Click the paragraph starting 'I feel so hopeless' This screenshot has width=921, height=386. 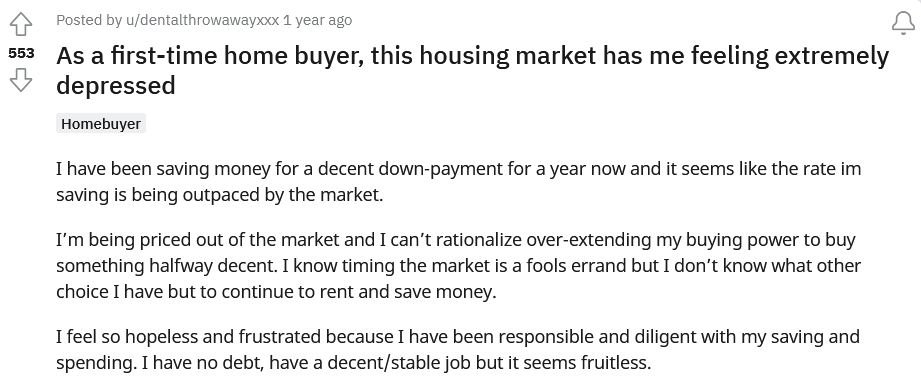[458, 350]
